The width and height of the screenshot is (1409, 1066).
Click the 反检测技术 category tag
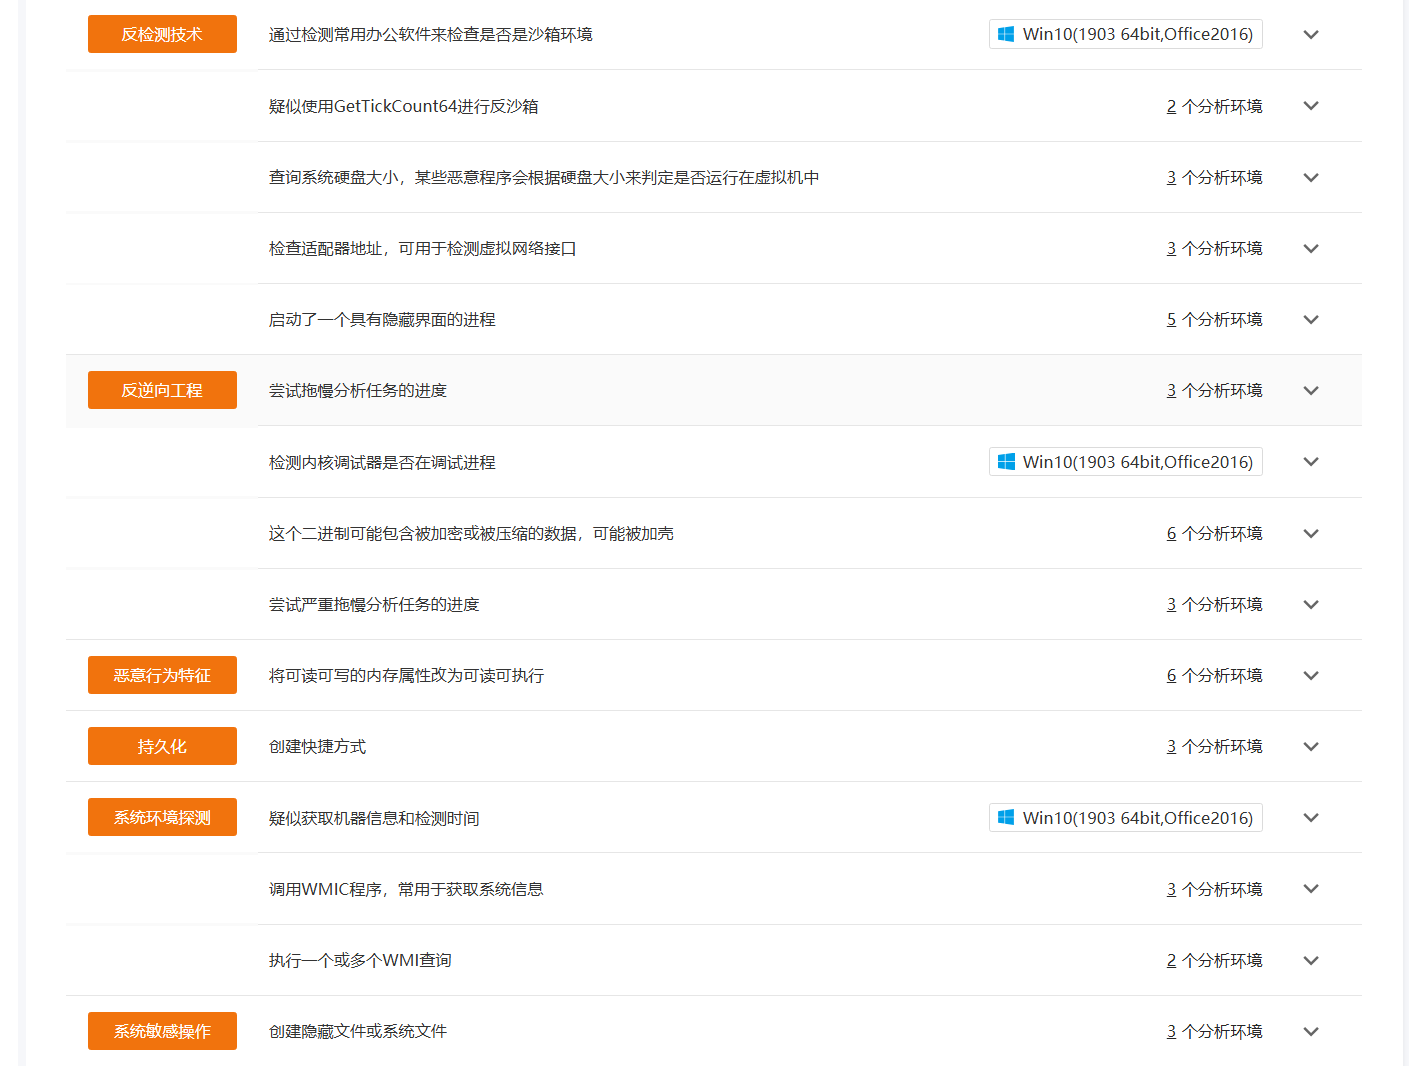click(x=162, y=34)
